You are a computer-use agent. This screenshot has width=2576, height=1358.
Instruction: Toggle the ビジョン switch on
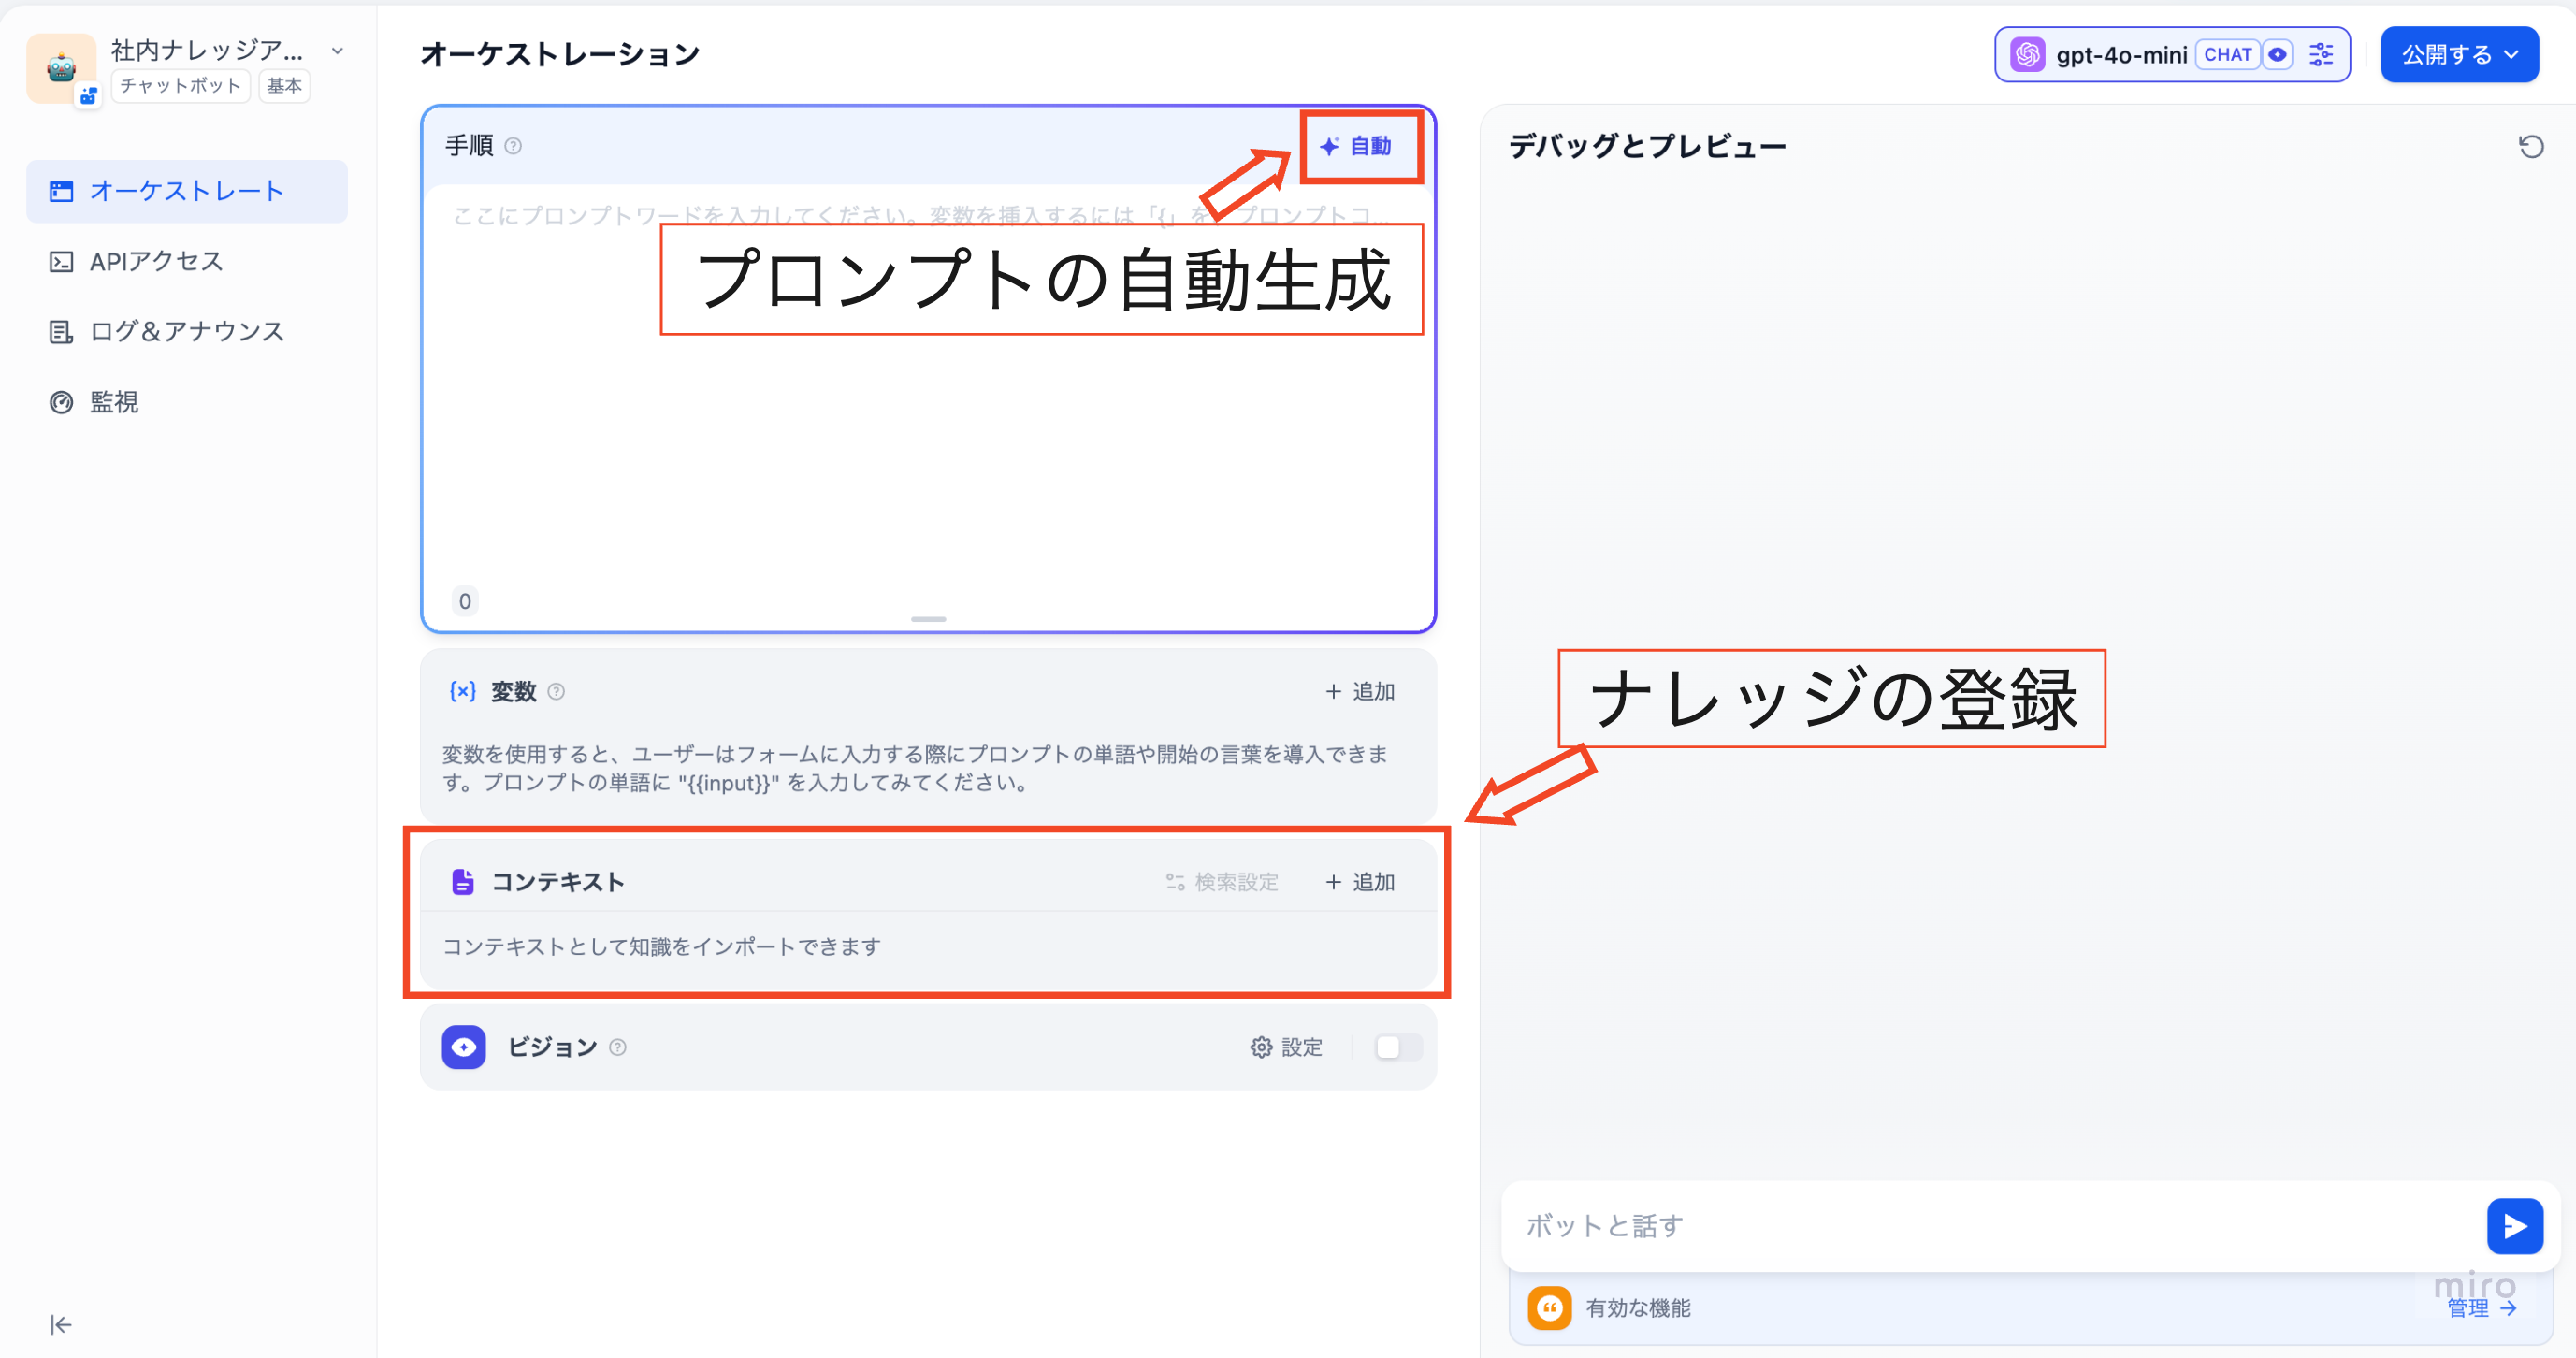(x=1397, y=1046)
